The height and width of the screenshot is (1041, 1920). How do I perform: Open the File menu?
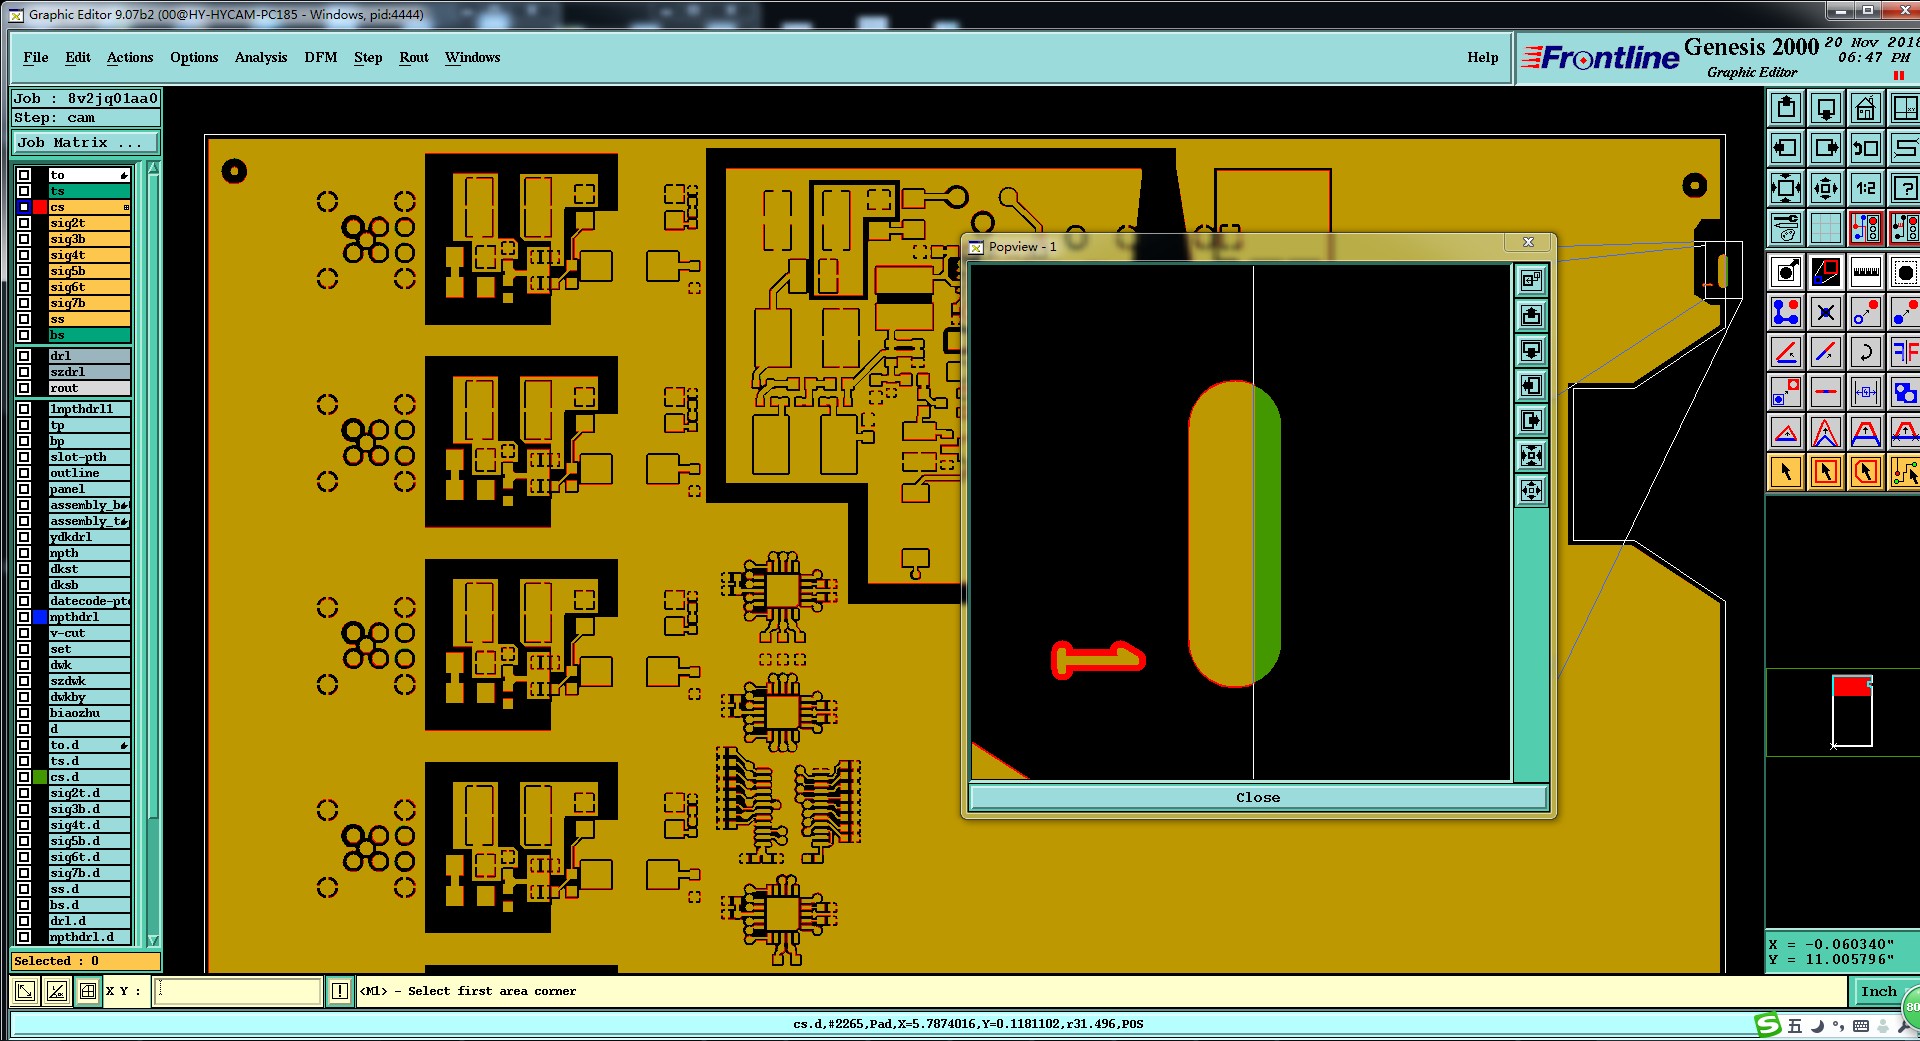(x=36, y=57)
